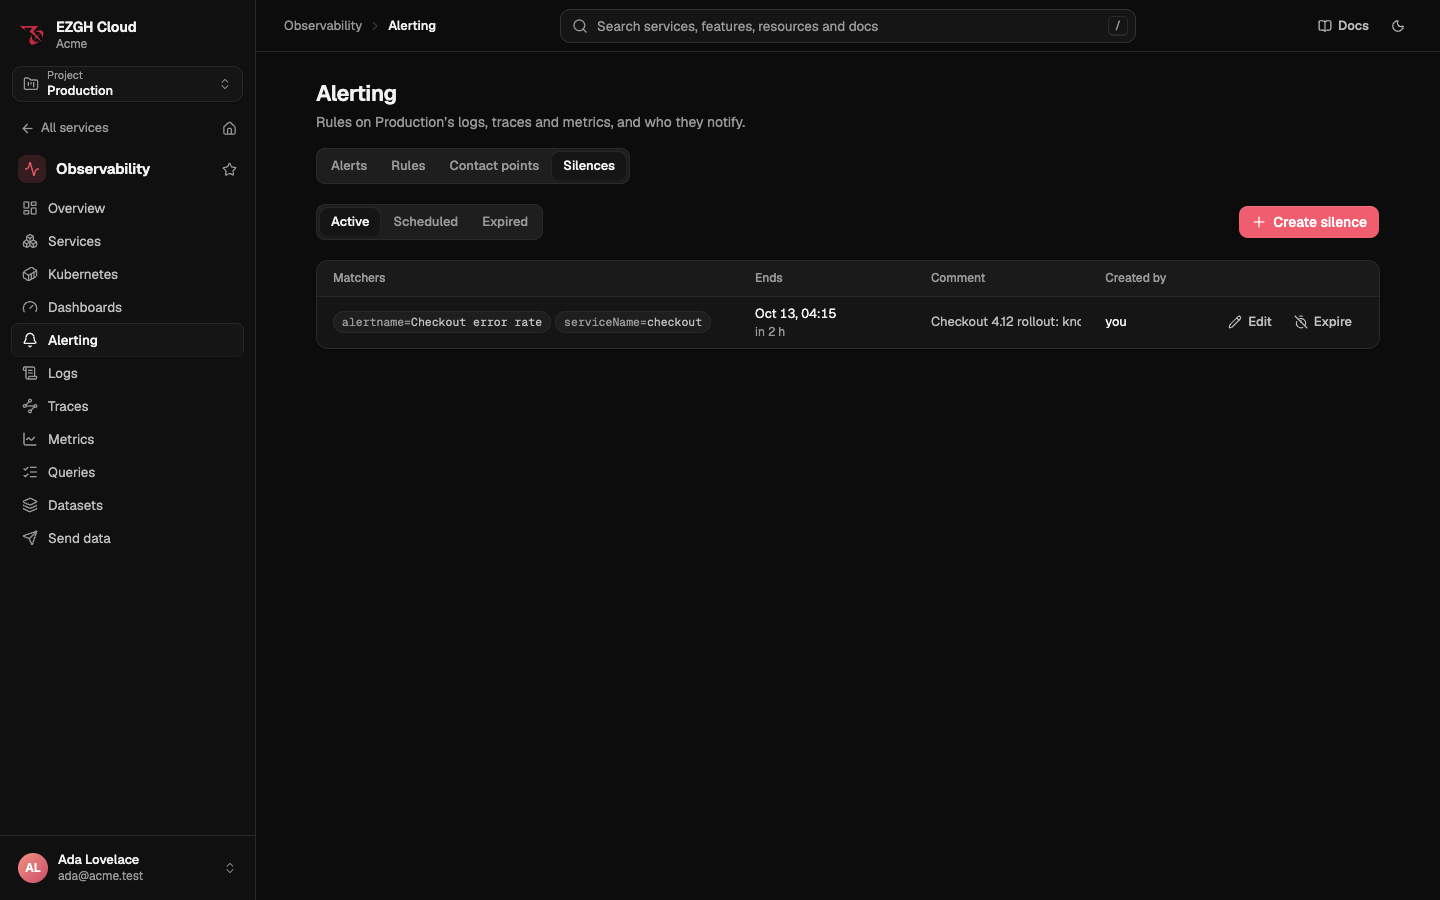This screenshot has height=900, width=1440.
Task: Click the Create silence button
Action: click(1309, 222)
